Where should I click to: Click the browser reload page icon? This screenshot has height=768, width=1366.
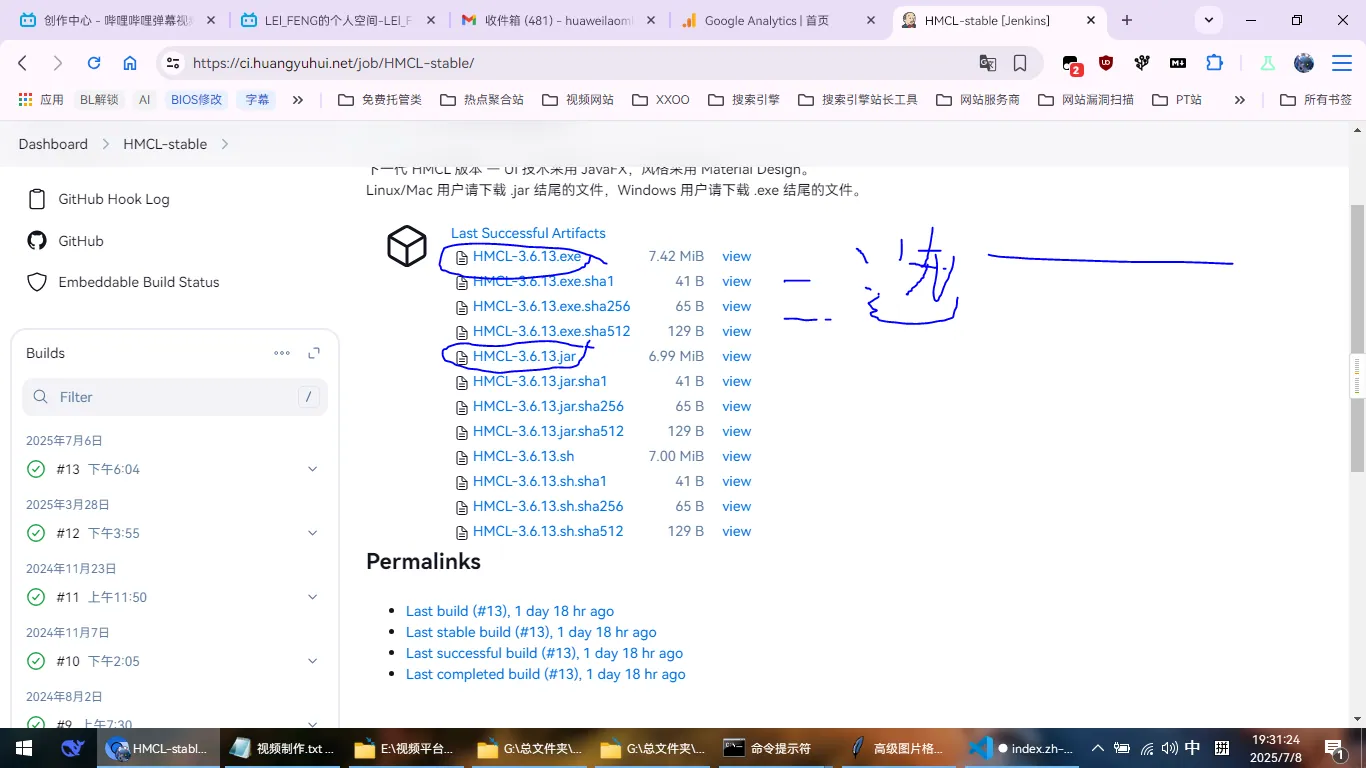94,63
